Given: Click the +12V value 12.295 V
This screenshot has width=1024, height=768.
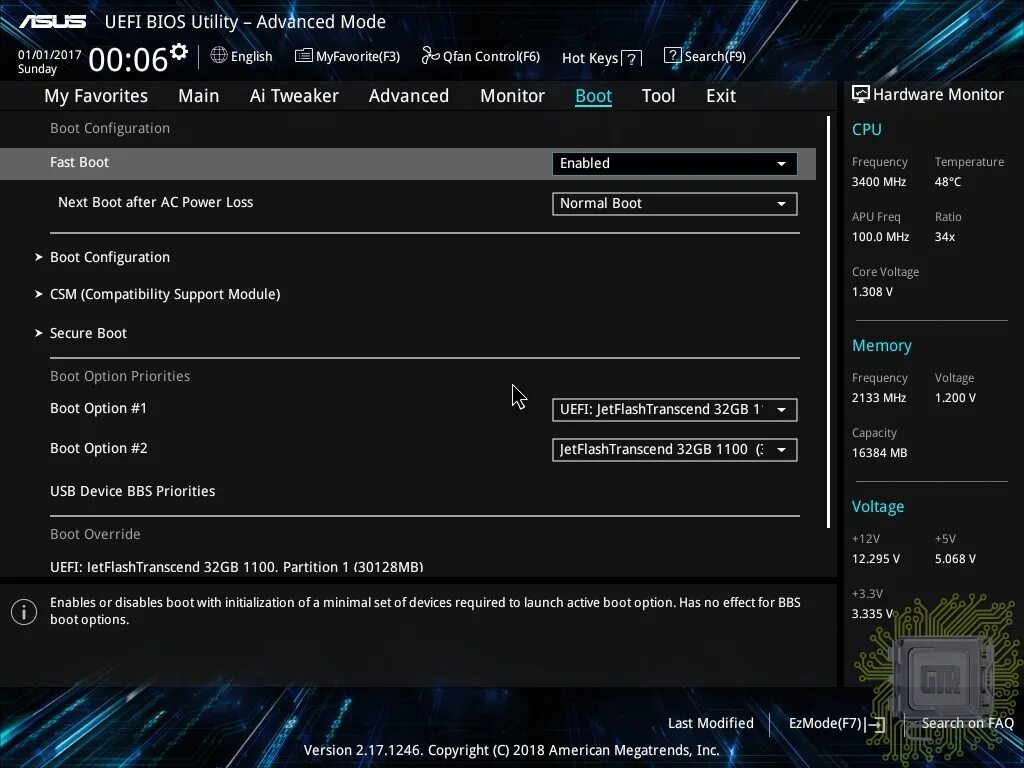Looking at the screenshot, I should (x=876, y=559).
